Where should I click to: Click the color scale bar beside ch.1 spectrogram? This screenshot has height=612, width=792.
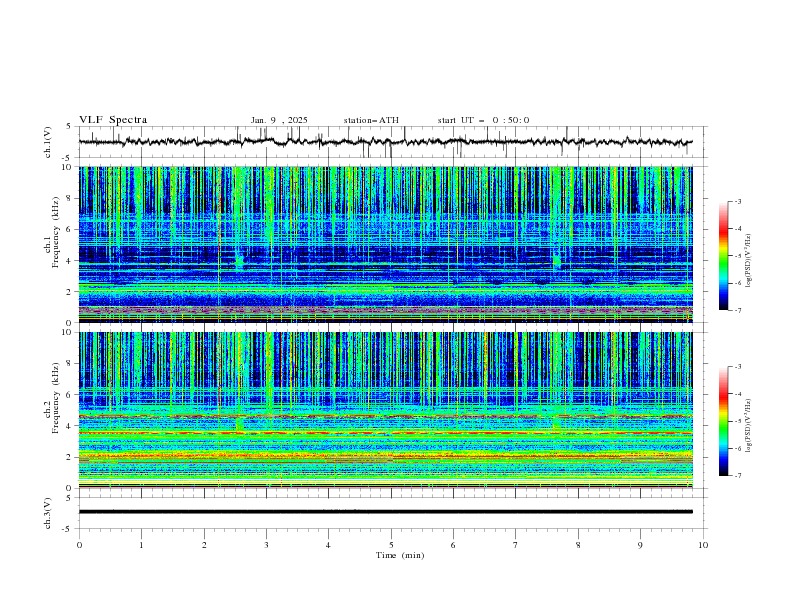click(723, 256)
